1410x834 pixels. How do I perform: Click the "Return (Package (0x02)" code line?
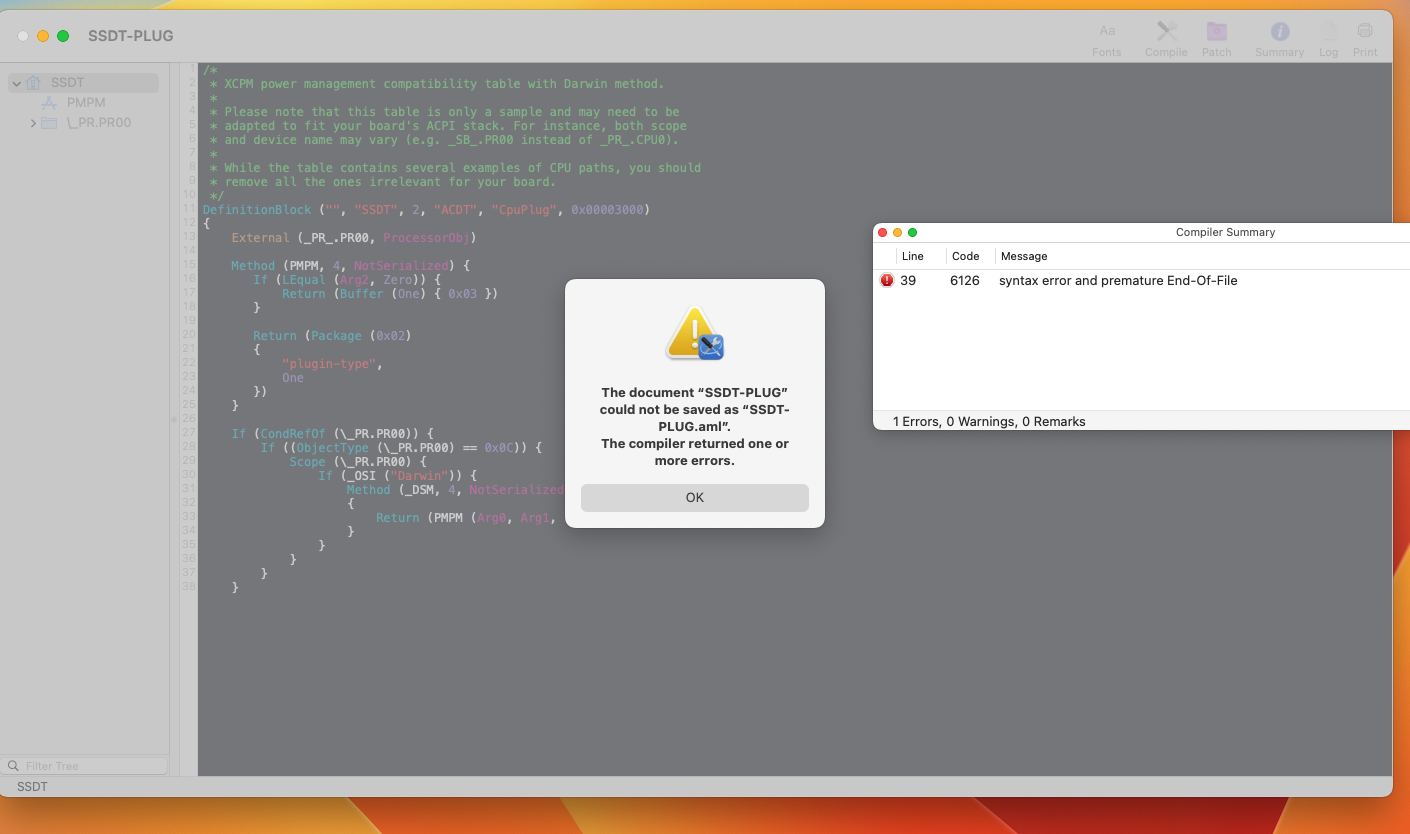tap(332, 336)
